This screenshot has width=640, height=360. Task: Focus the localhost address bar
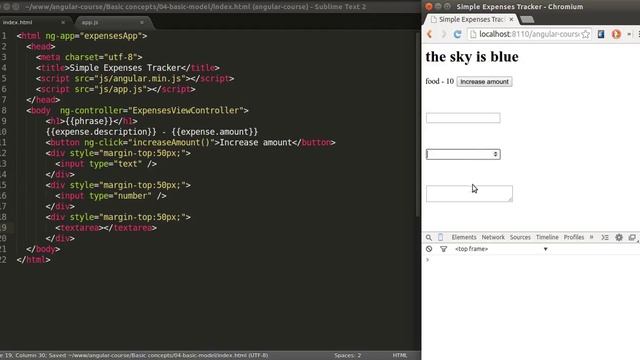[529, 34]
